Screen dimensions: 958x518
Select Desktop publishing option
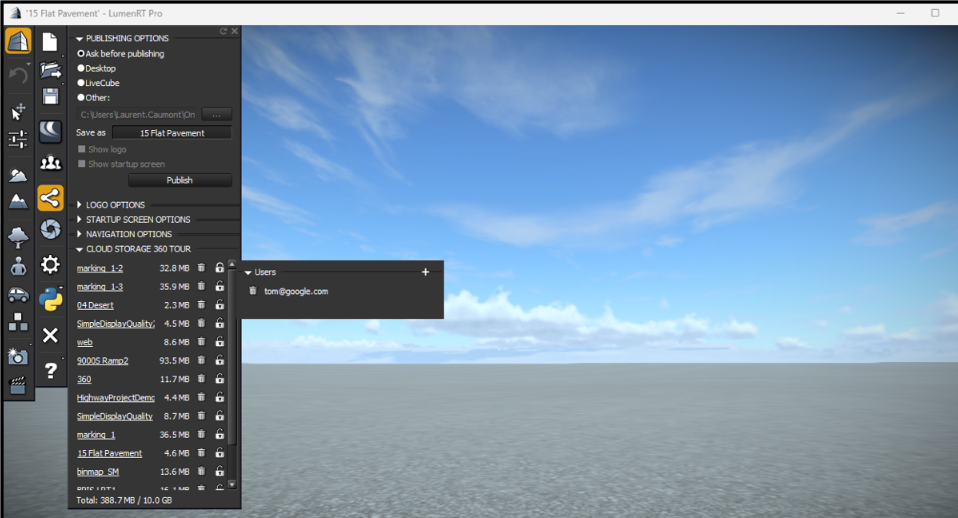point(97,68)
